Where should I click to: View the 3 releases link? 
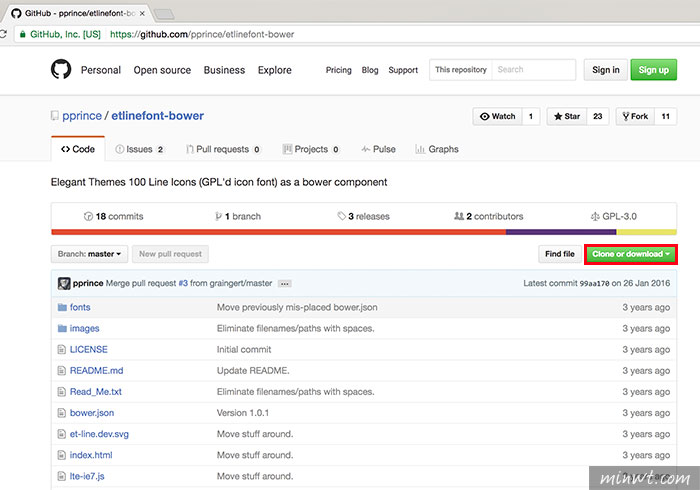pos(363,216)
